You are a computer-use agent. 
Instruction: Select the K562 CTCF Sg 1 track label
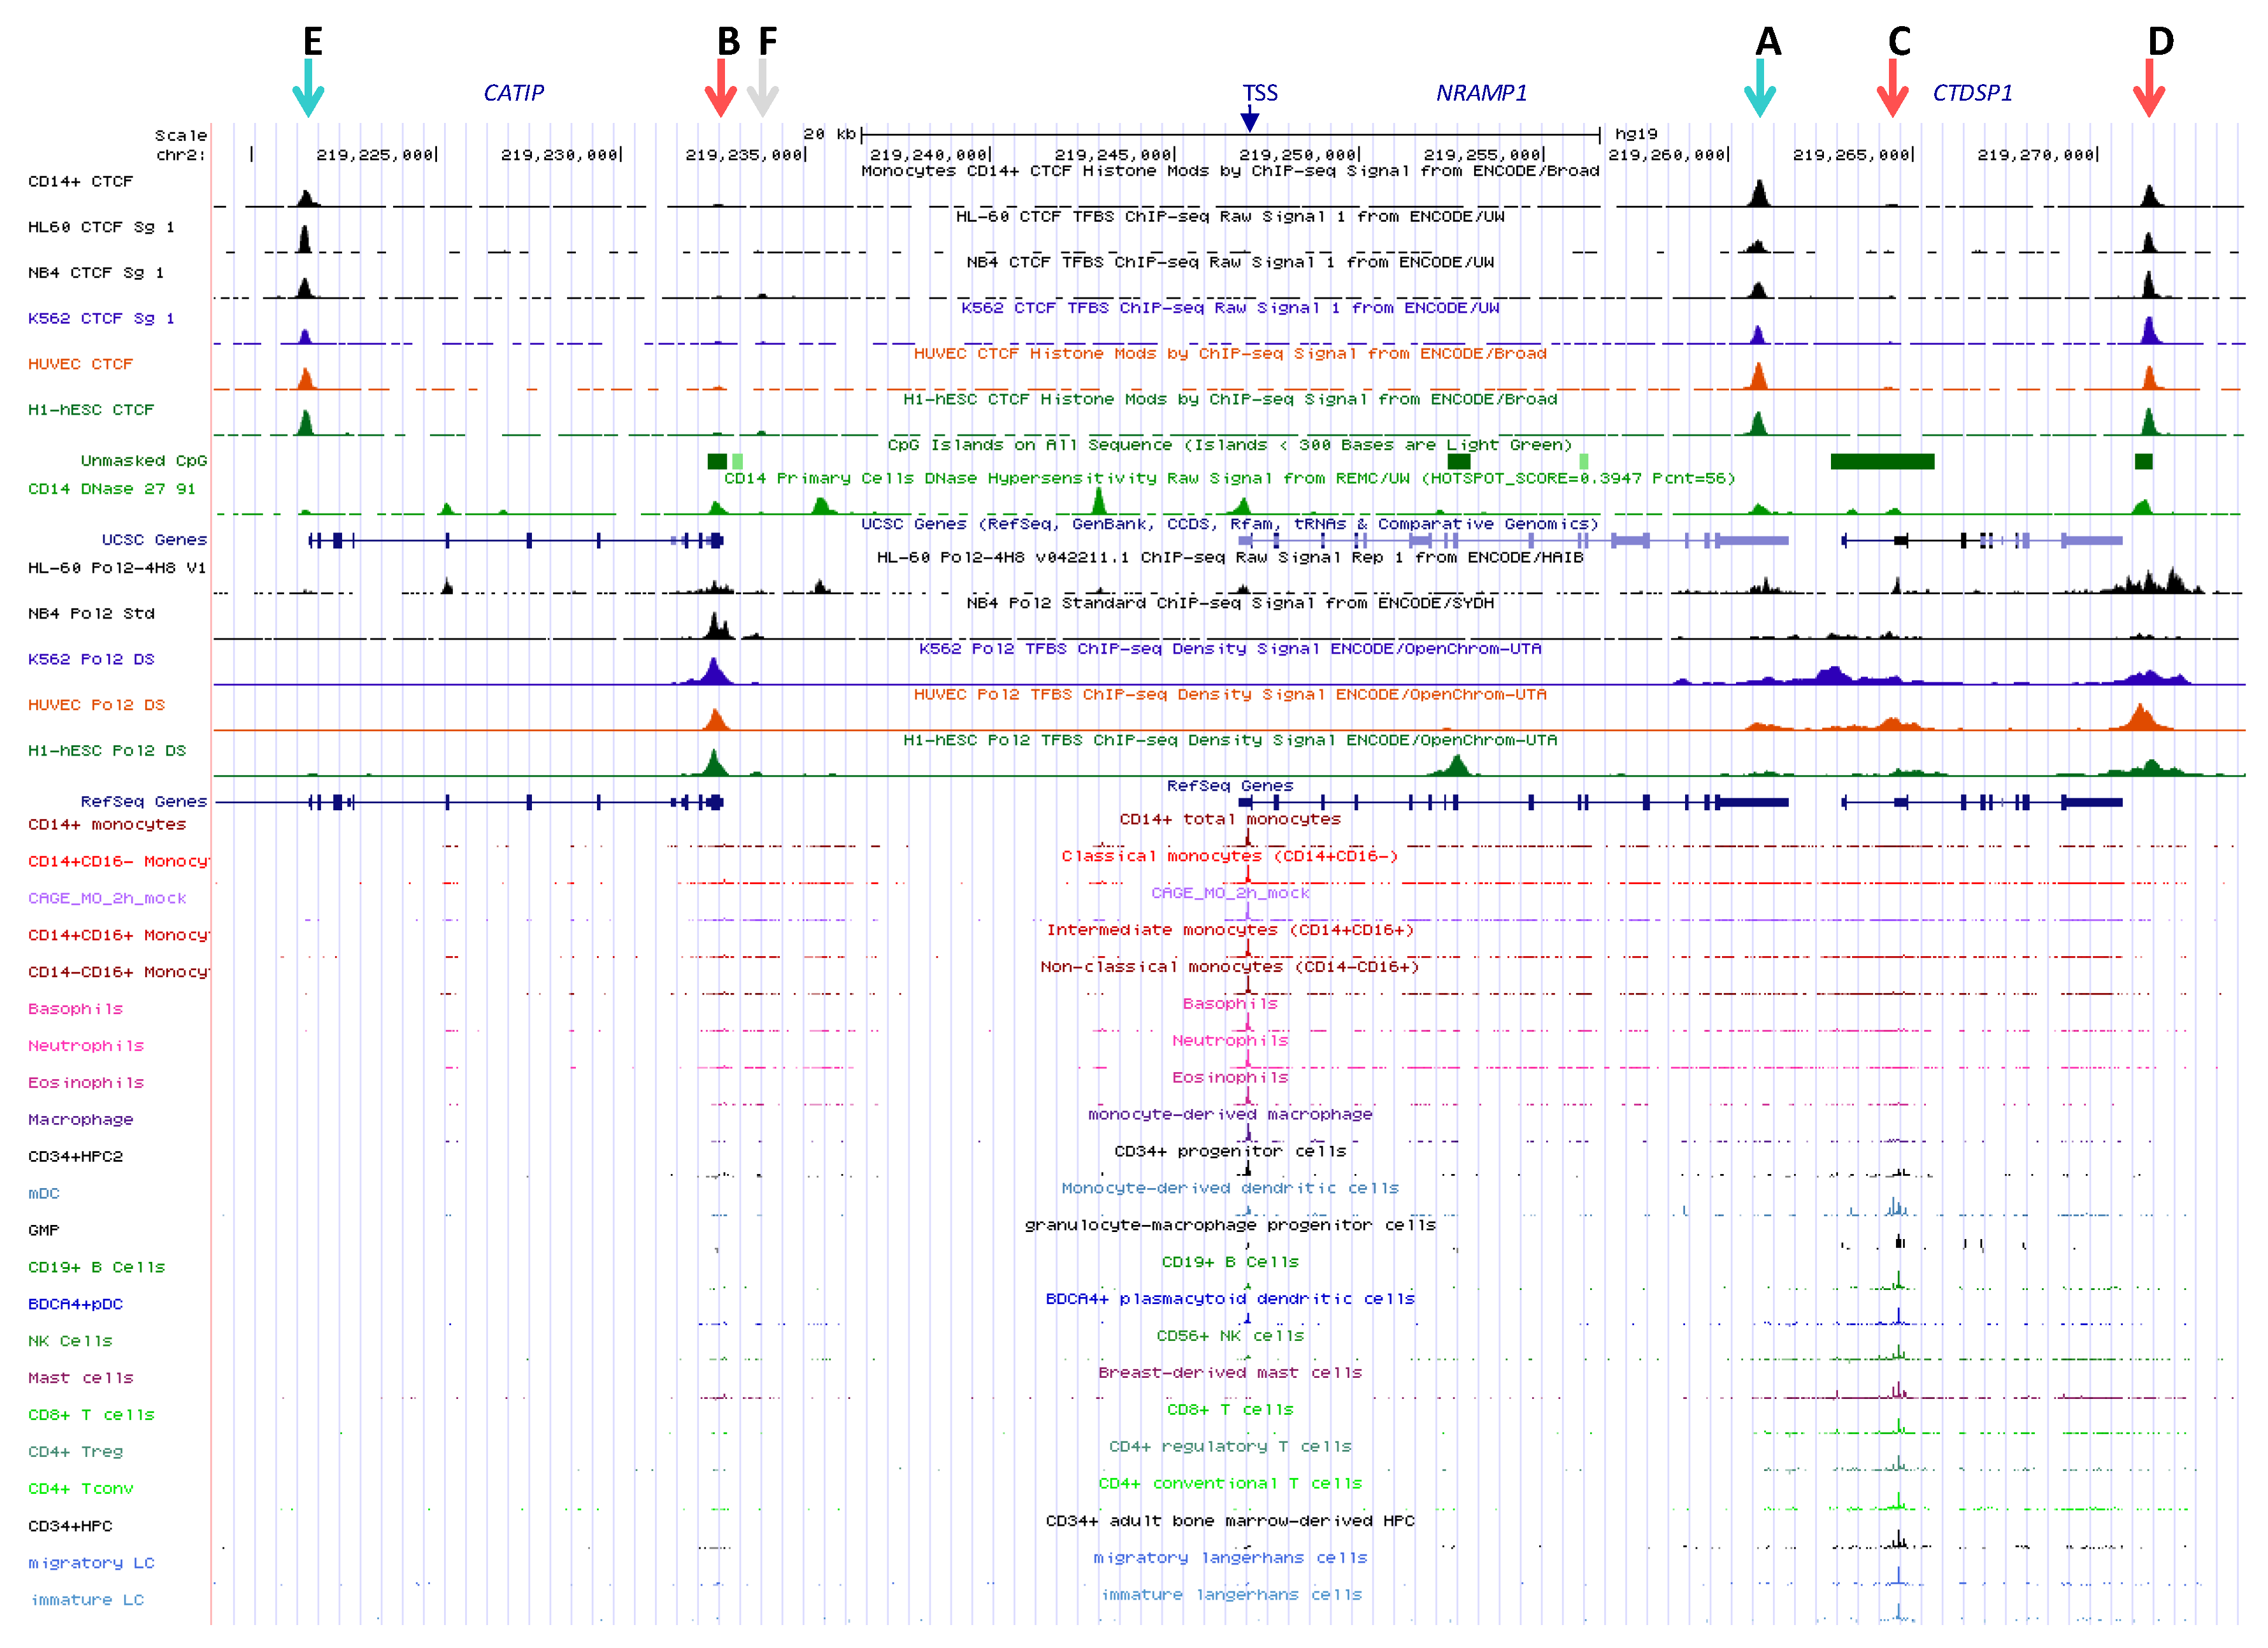click(x=101, y=318)
